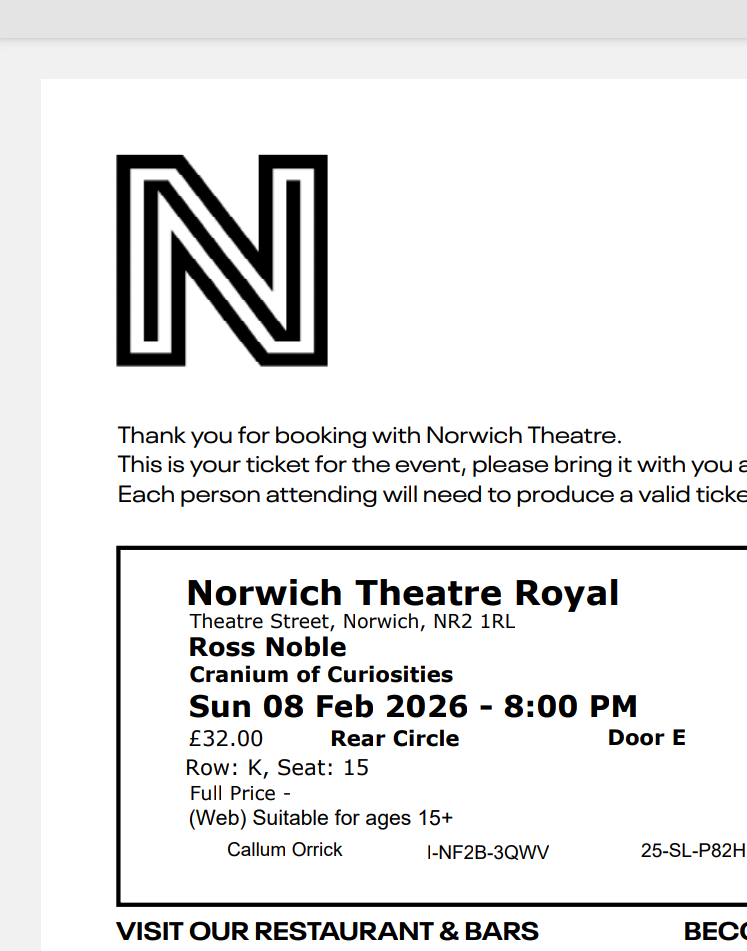747x951 pixels.
Task: Click the Norwich Theatre N logo
Action: tap(222, 261)
